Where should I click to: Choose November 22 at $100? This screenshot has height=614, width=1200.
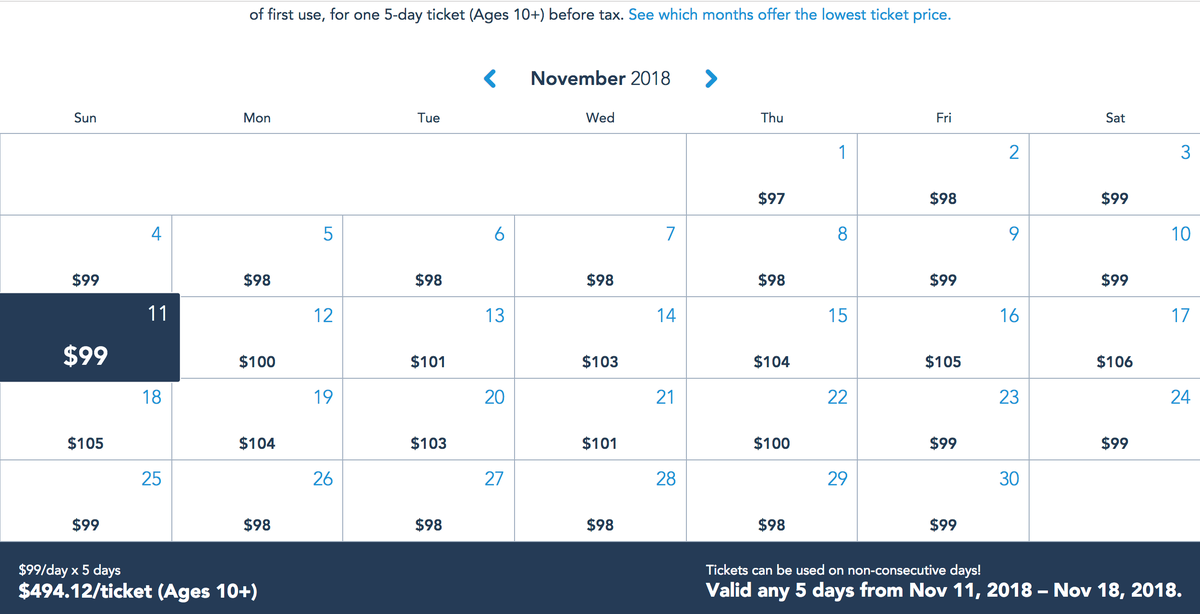coord(772,420)
